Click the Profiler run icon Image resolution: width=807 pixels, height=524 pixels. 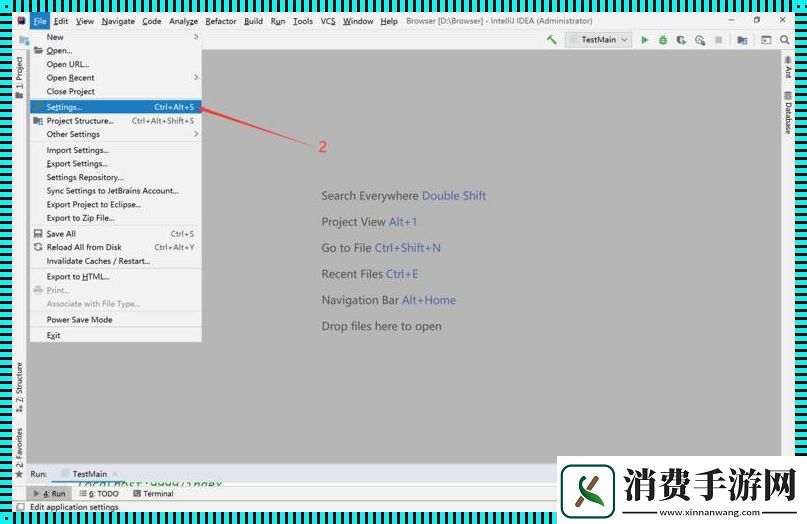(x=700, y=40)
